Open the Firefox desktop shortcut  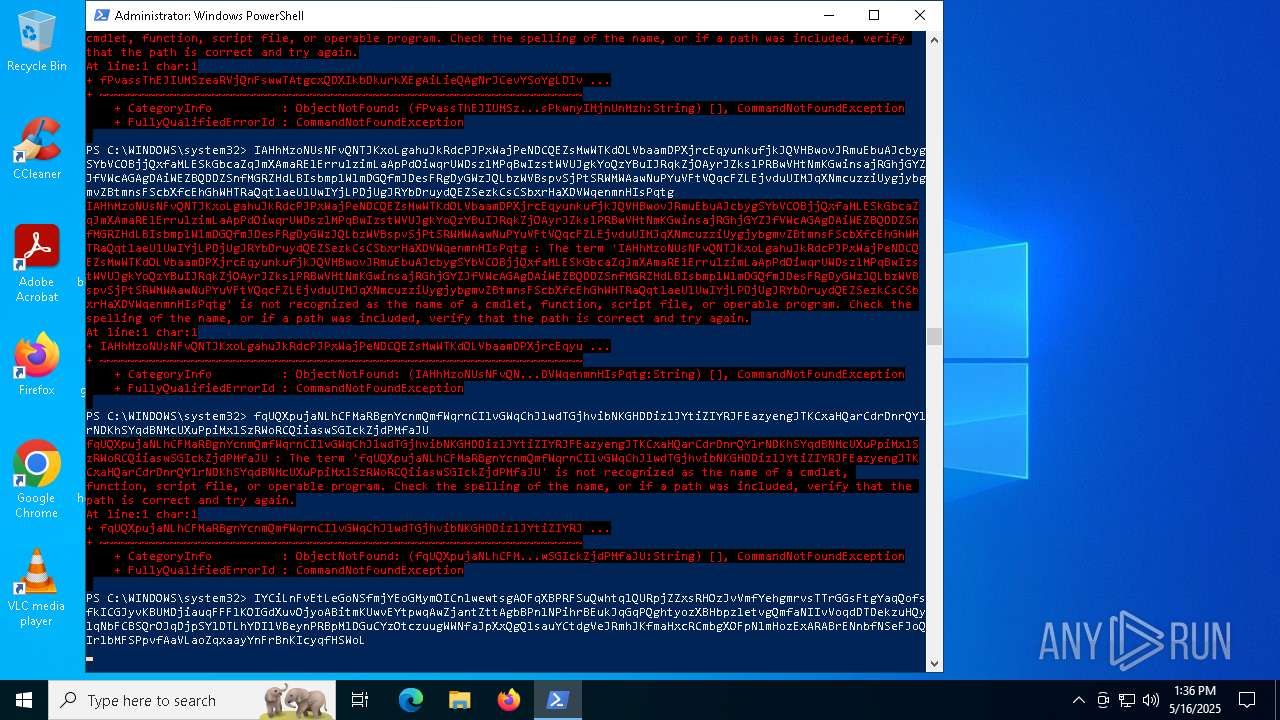pos(37,364)
